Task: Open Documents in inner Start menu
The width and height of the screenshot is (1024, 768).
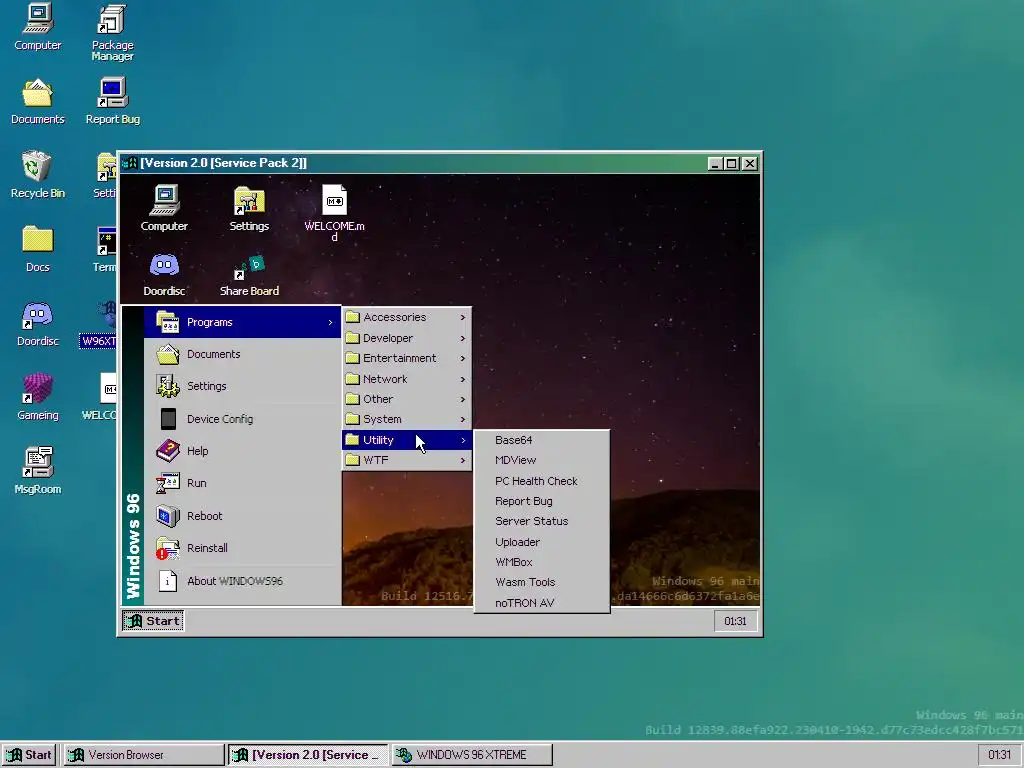Action: (242, 354)
